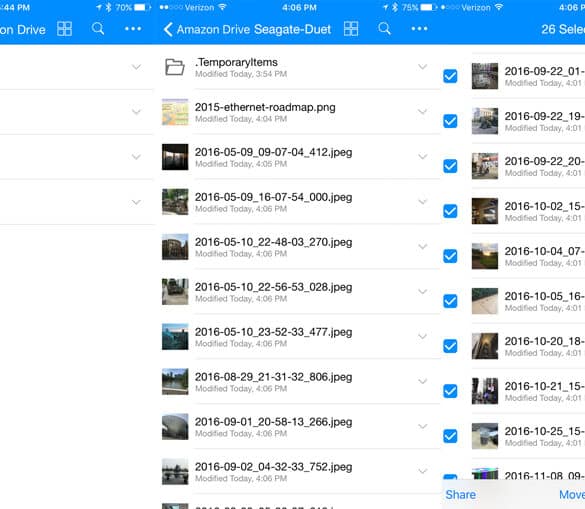Image resolution: width=585 pixels, height=509 pixels.
Task: Uncheck the 2016-10-25_15 photo checkbox
Action: (x=450, y=436)
